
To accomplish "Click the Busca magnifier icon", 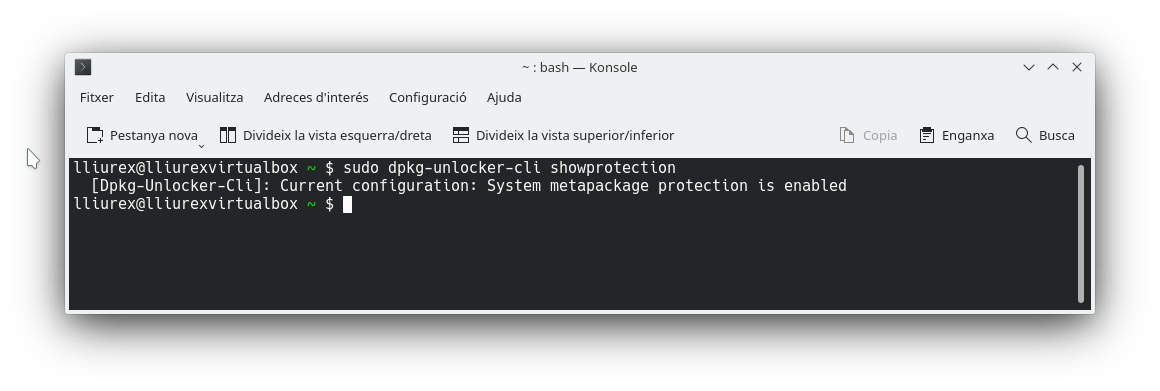I will click(x=1024, y=135).
